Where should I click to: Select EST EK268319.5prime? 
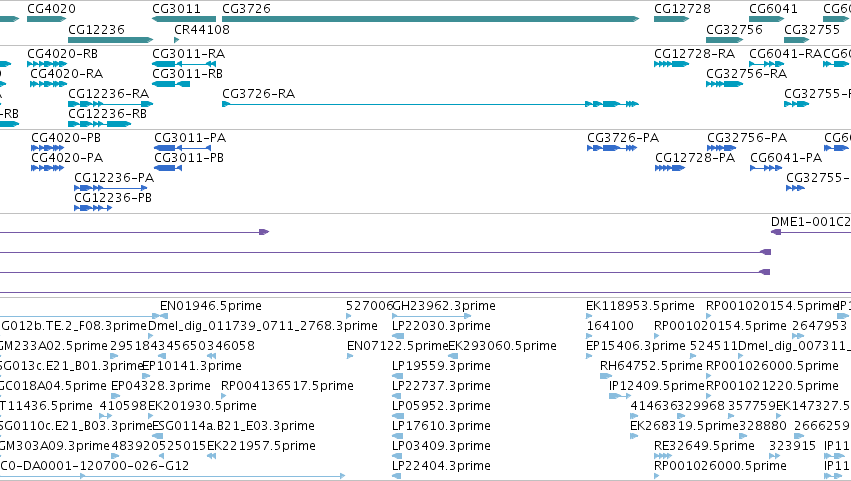pos(685,426)
